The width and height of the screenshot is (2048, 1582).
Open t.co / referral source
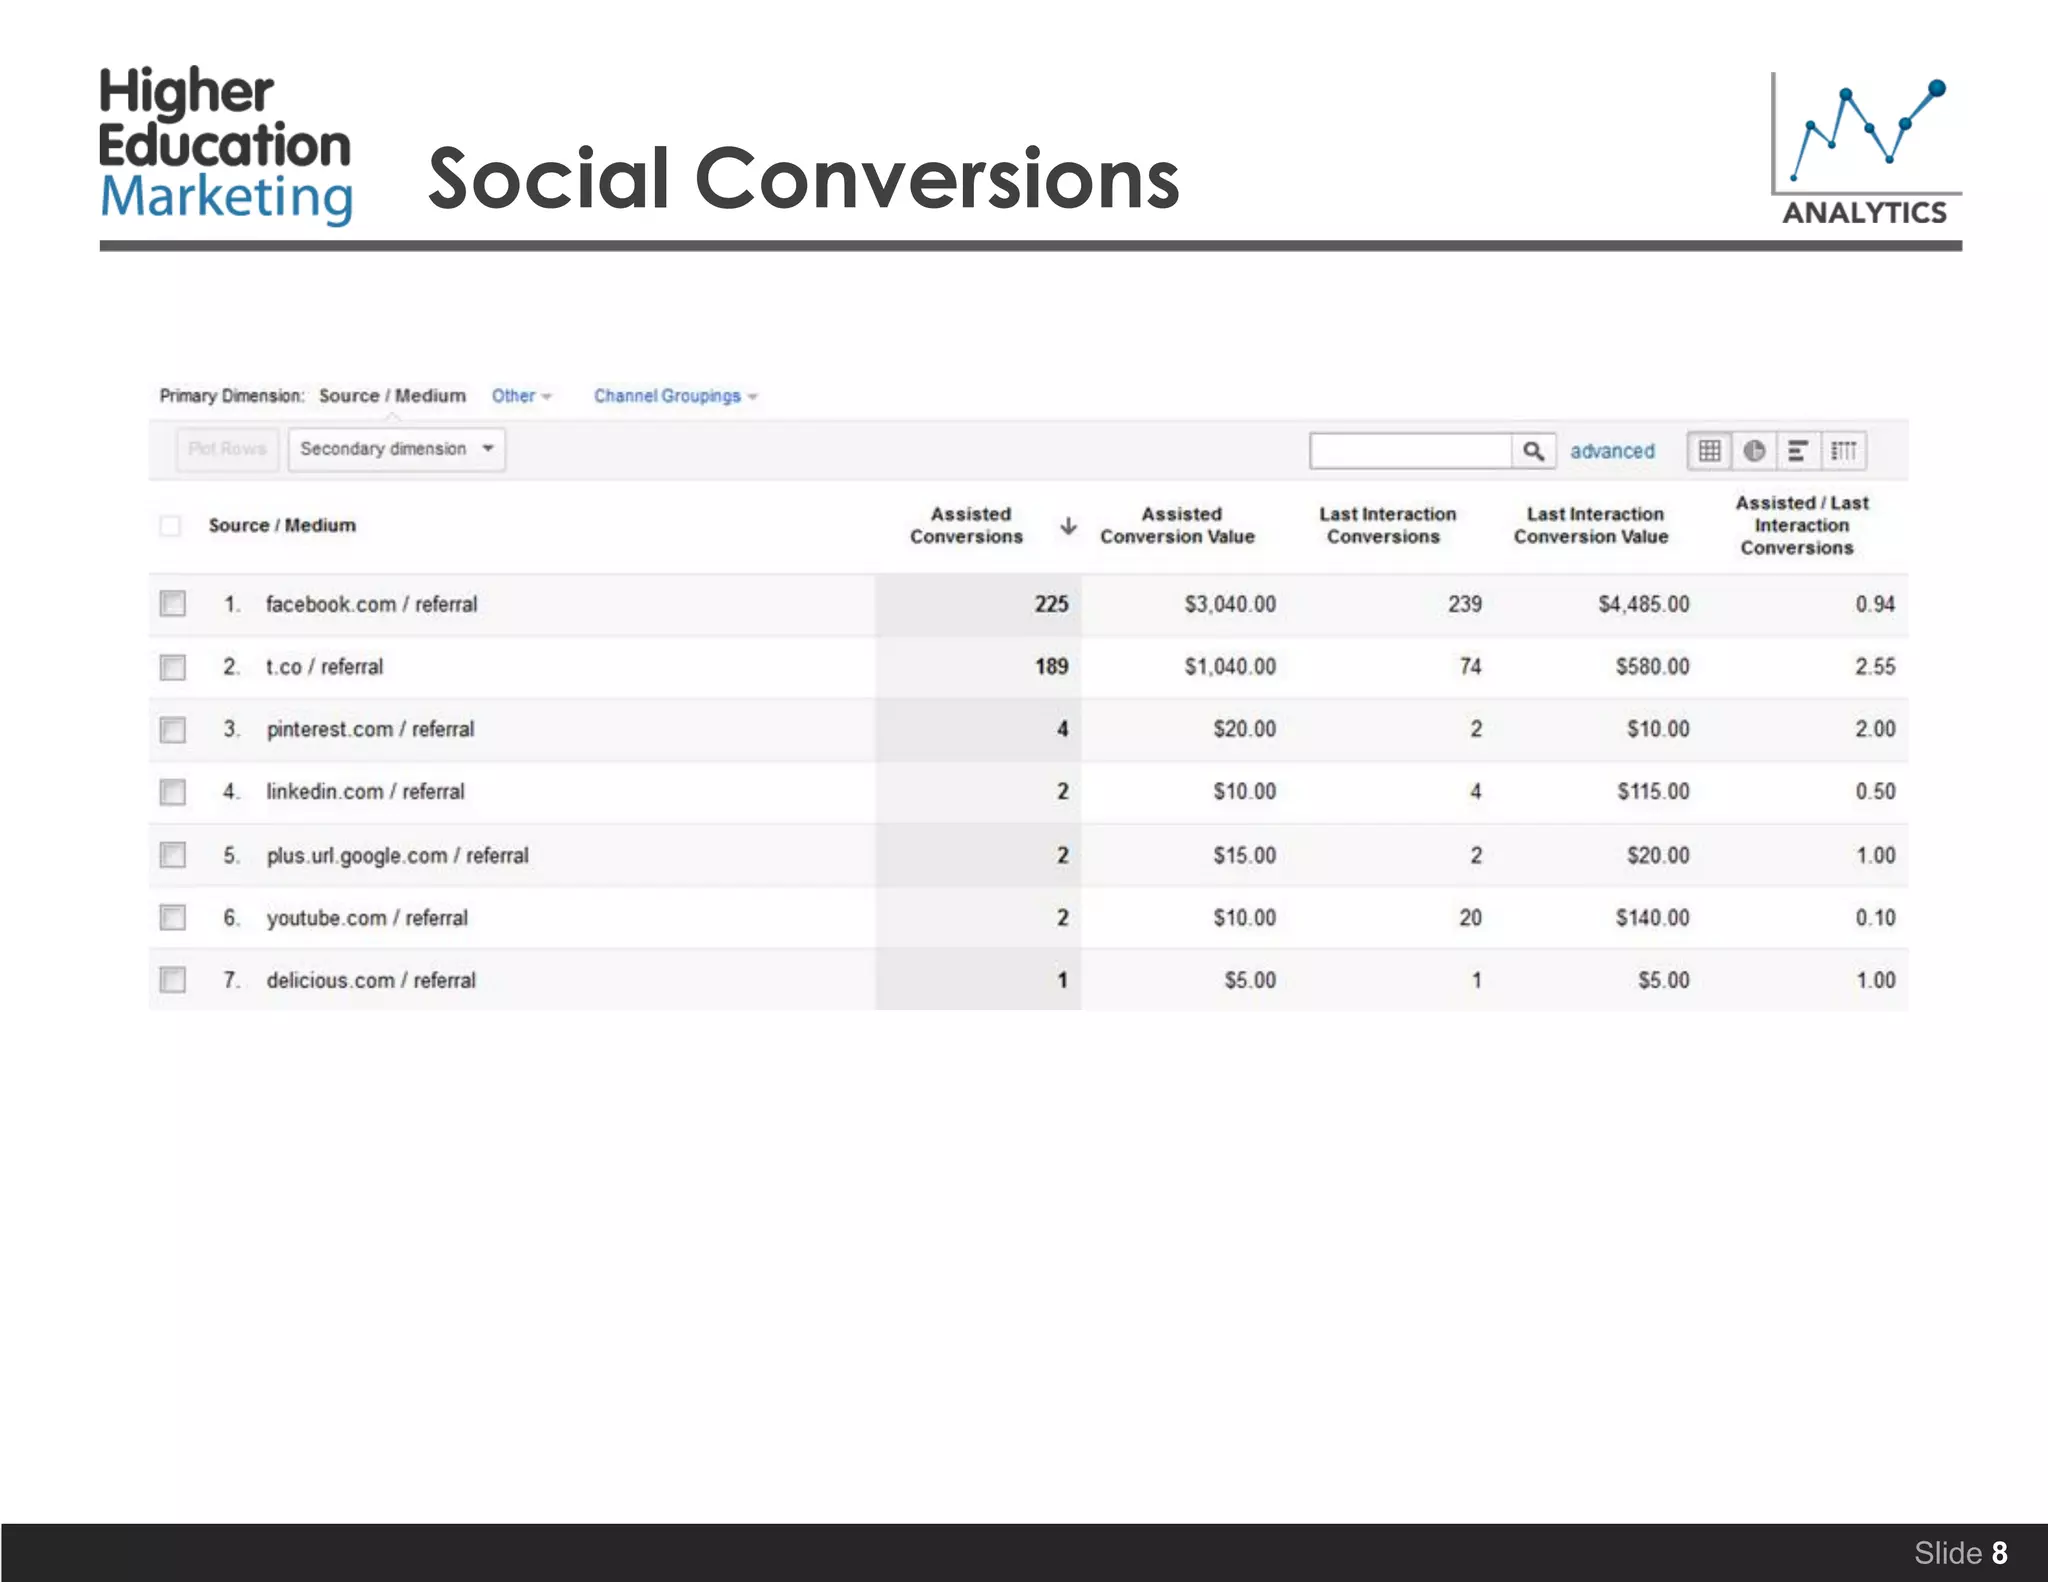tap(324, 667)
